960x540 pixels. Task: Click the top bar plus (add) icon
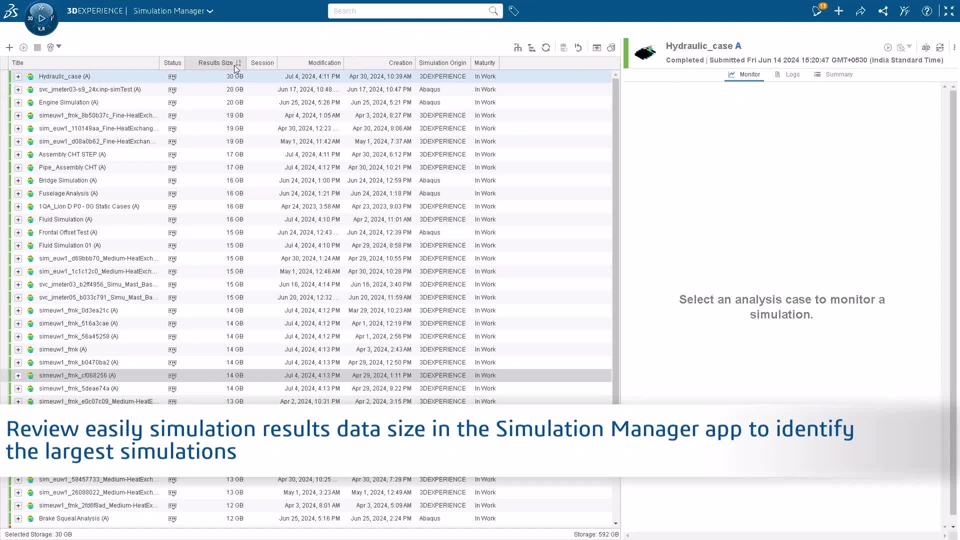(838, 11)
